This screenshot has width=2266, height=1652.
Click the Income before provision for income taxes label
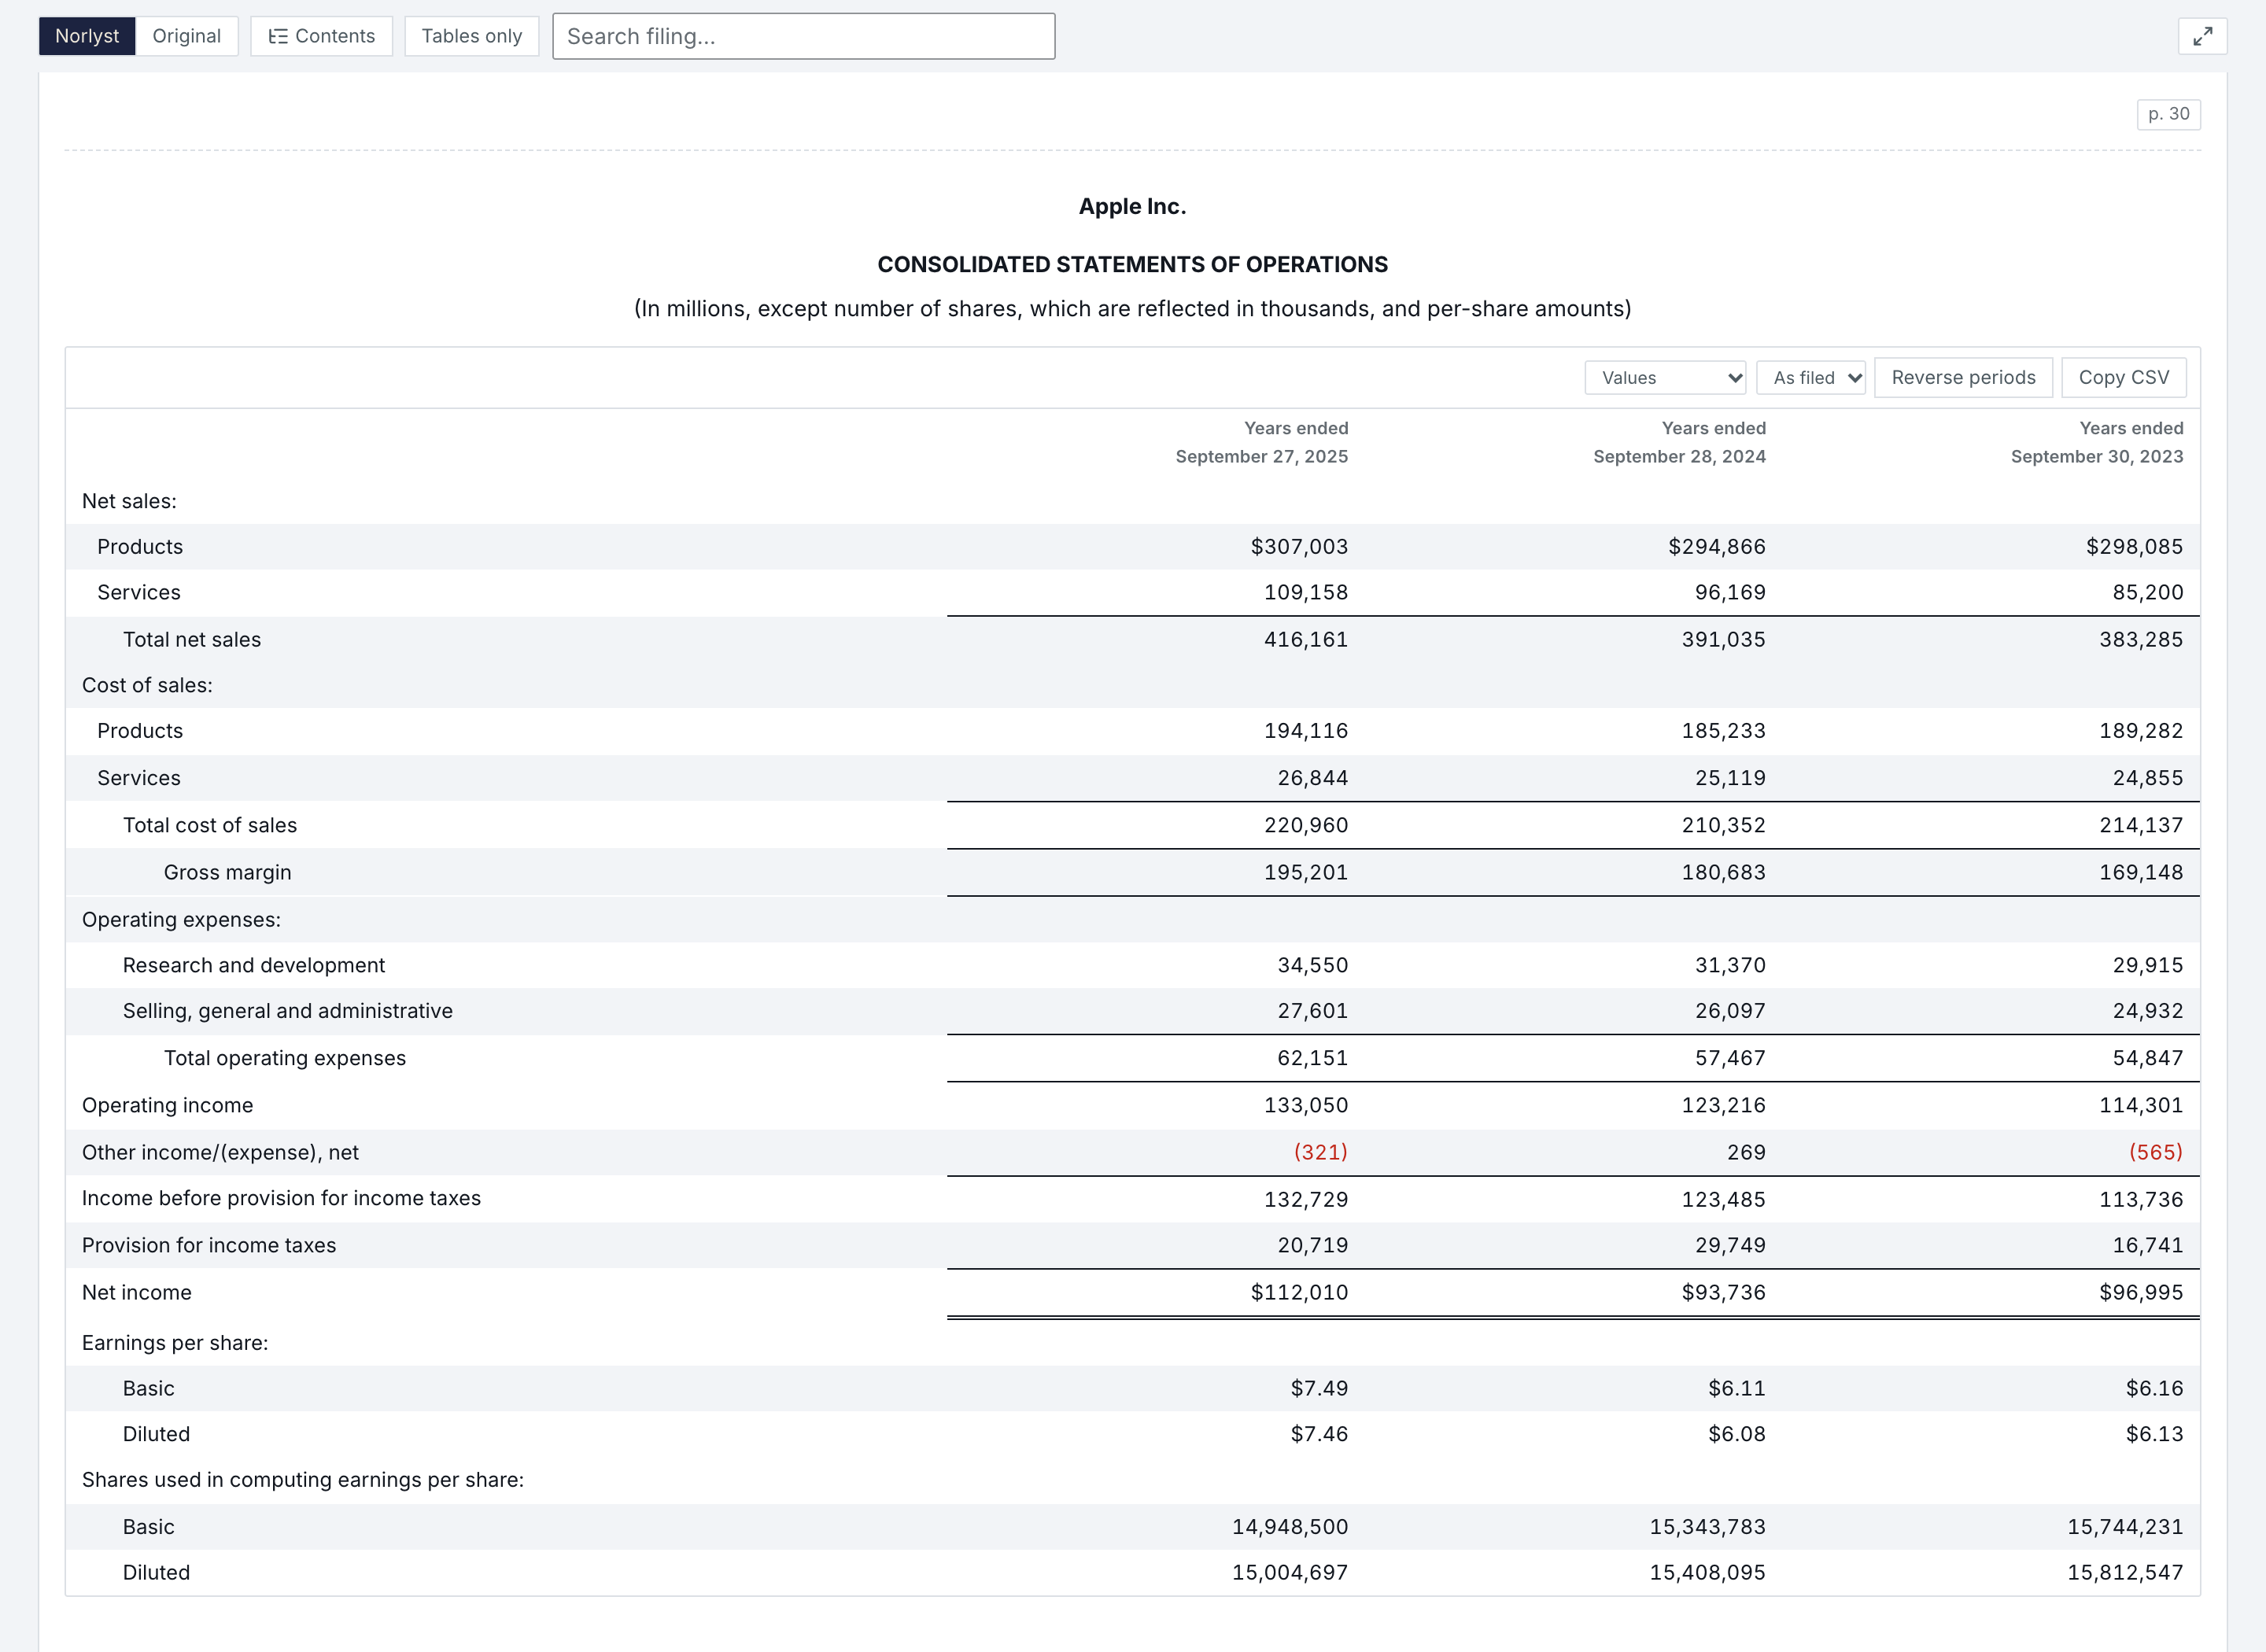coord(281,1199)
